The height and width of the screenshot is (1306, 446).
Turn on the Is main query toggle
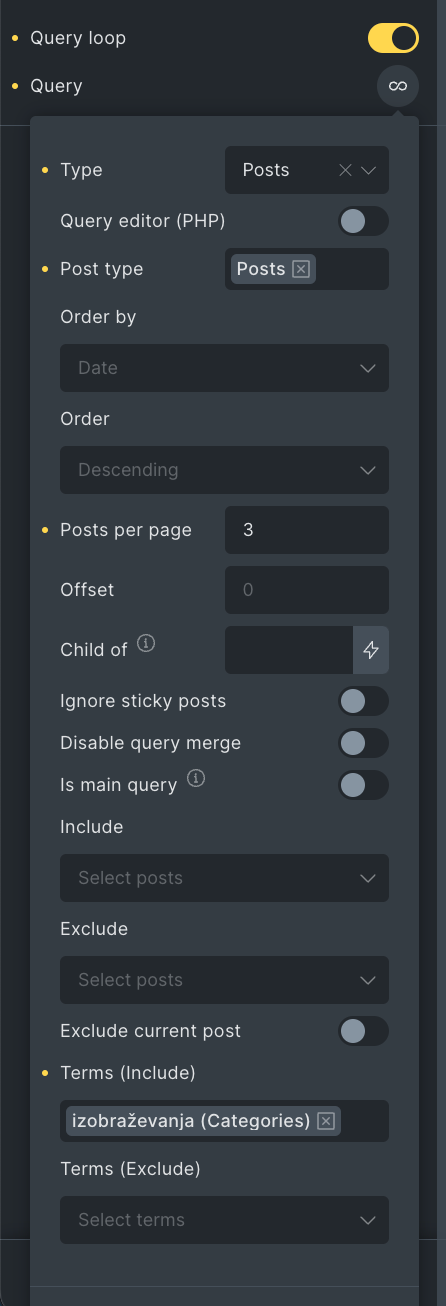point(363,785)
